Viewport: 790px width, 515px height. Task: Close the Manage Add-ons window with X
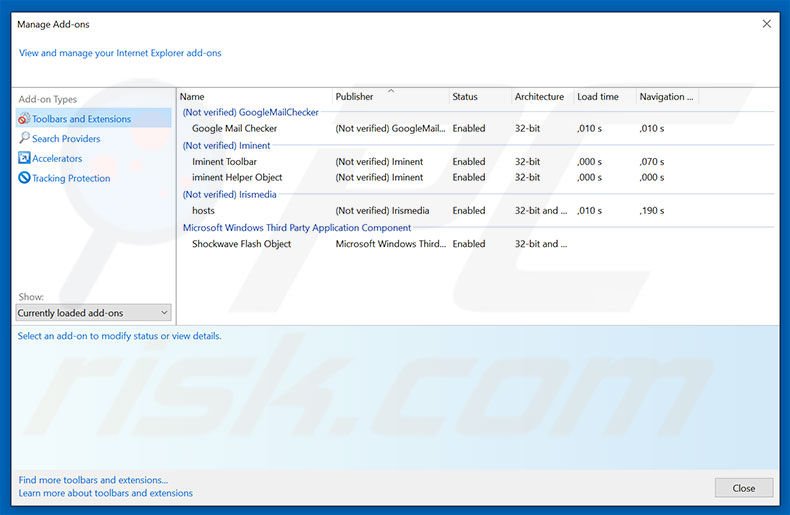[767, 24]
